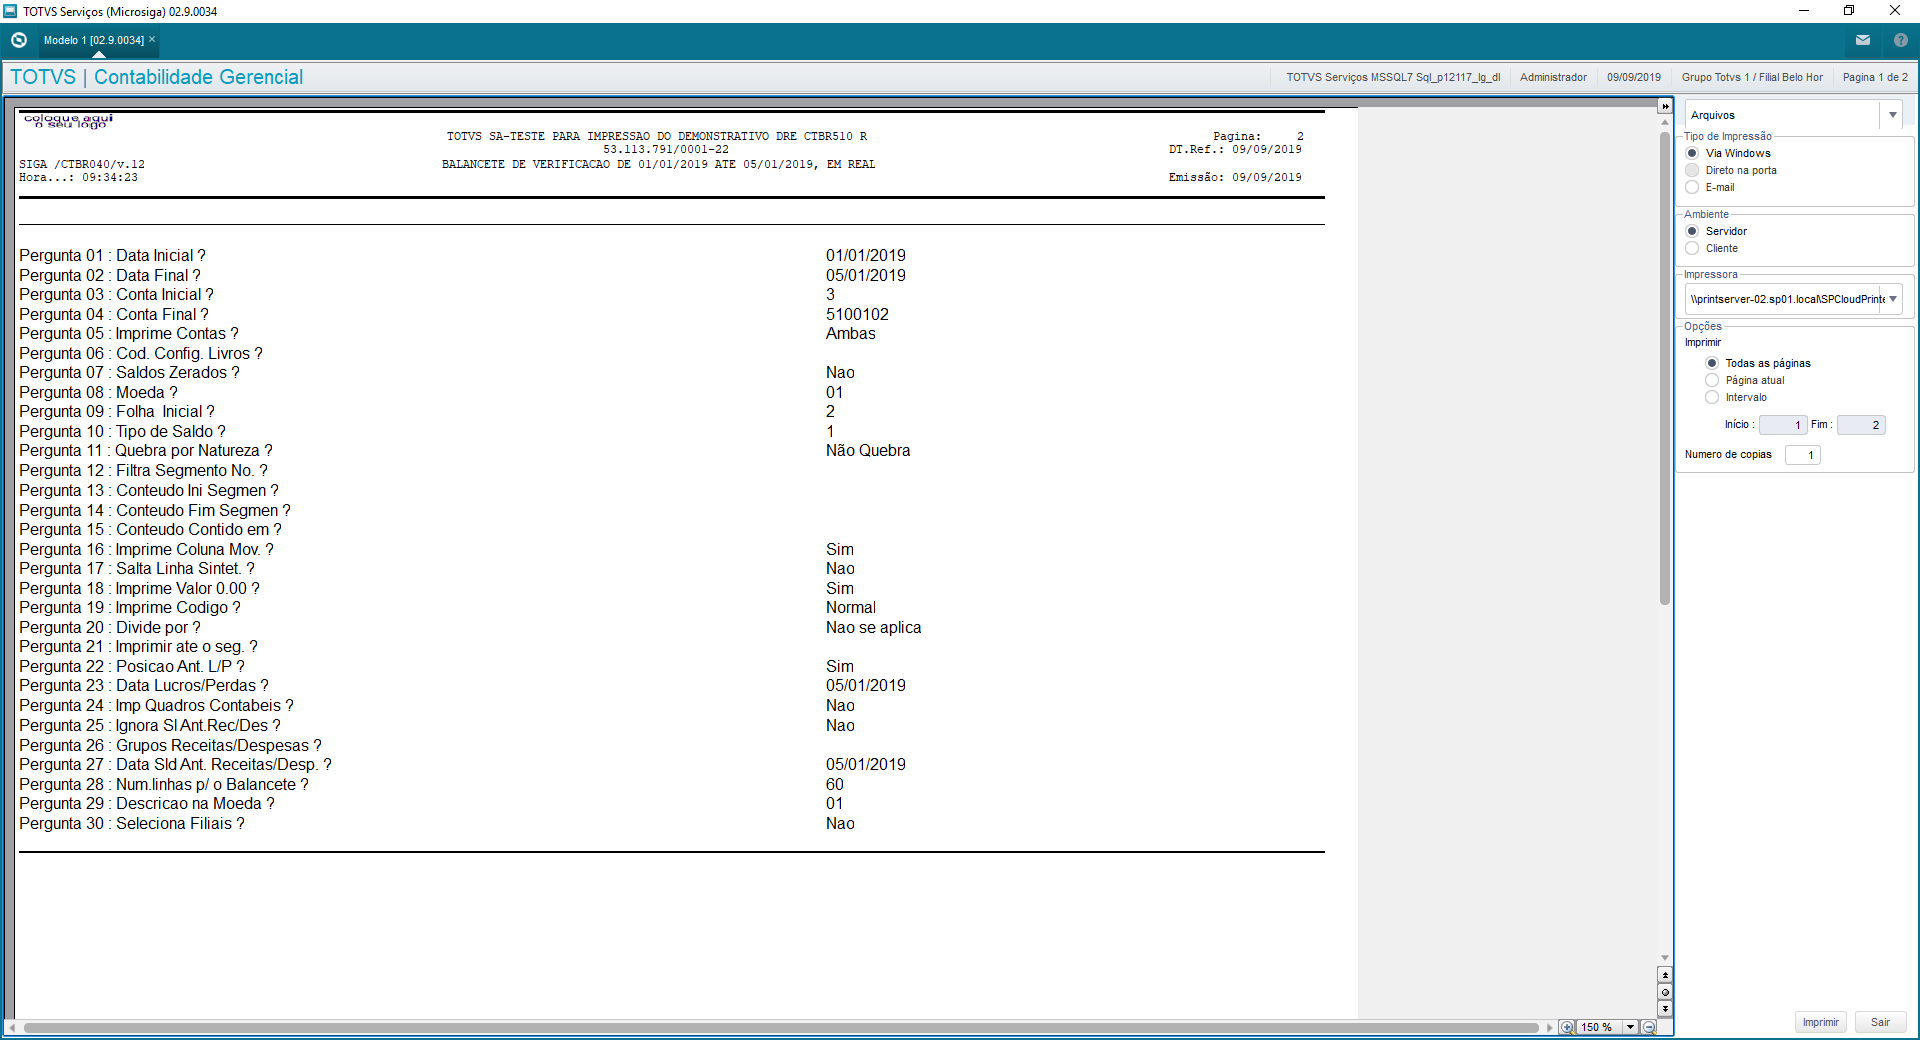The image size is (1920, 1040).
Task: Choose Cliente environment
Action: point(1692,248)
